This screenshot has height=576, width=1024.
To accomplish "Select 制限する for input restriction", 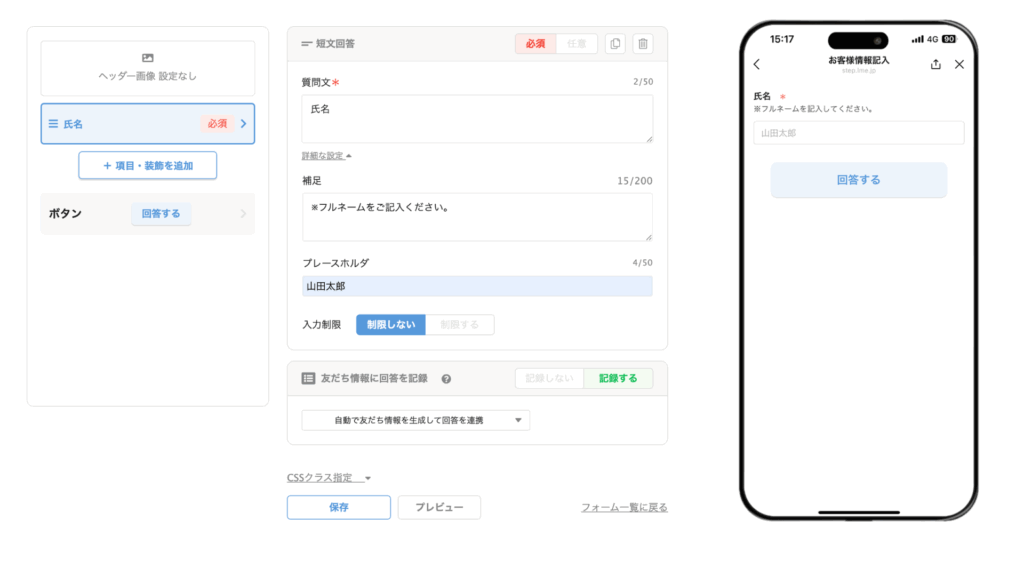I will tap(459, 325).
